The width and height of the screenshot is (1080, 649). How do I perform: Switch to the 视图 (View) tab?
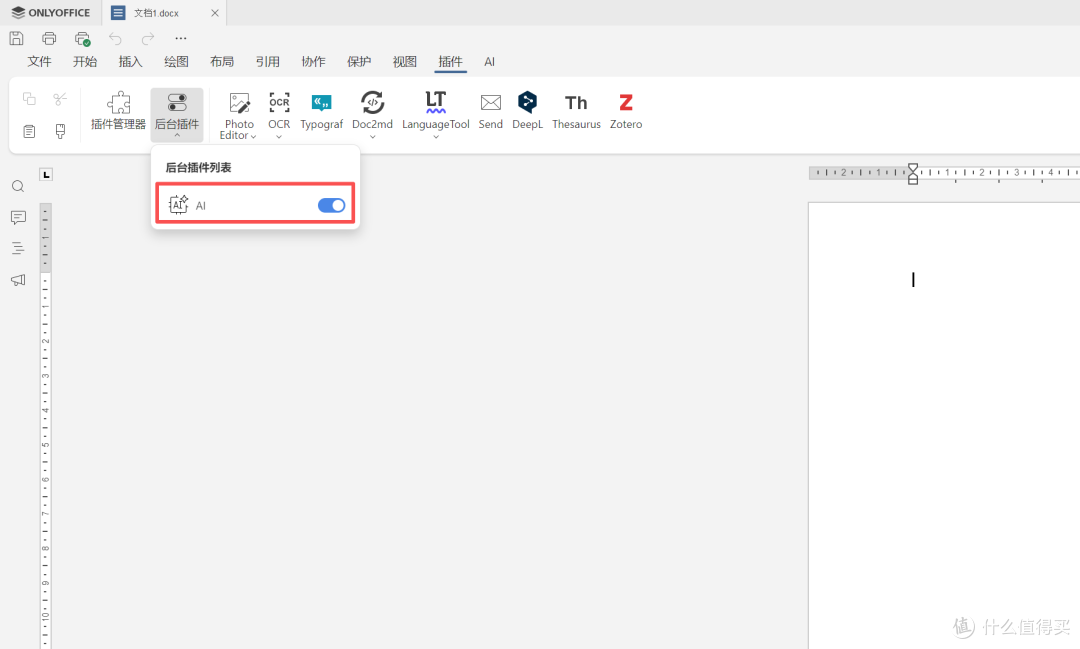tap(404, 62)
